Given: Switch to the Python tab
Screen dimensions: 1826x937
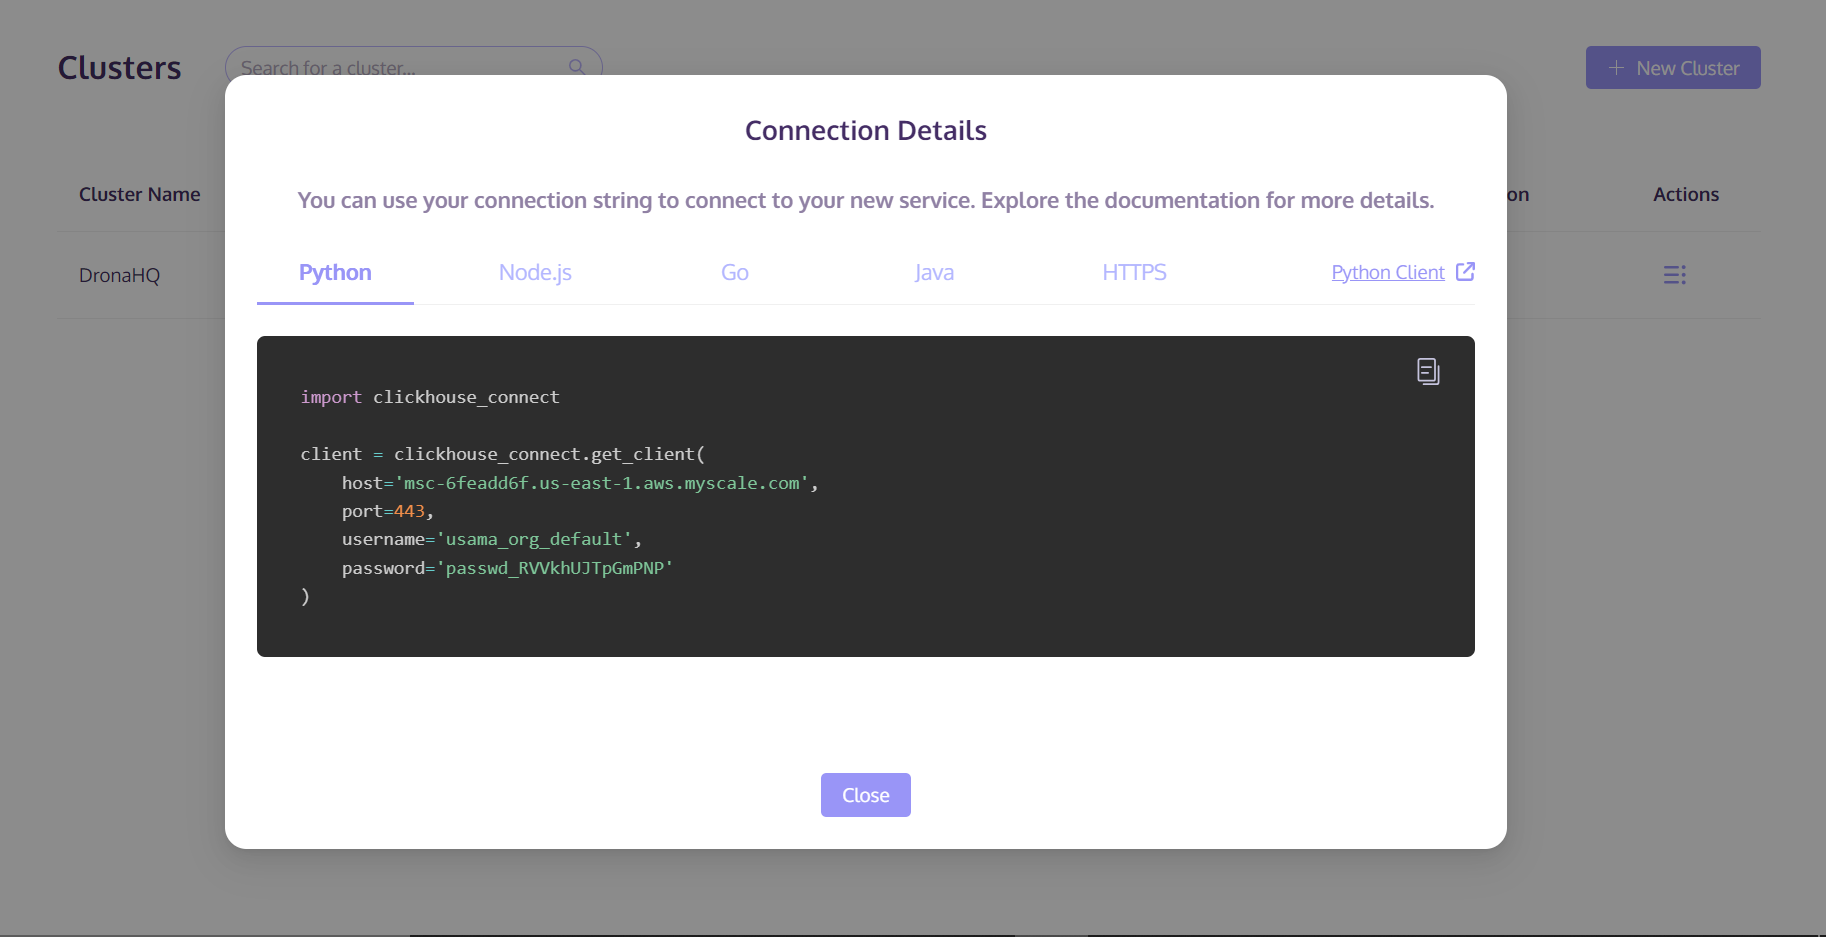Looking at the screenshot, I should click(x=335, y=272).
